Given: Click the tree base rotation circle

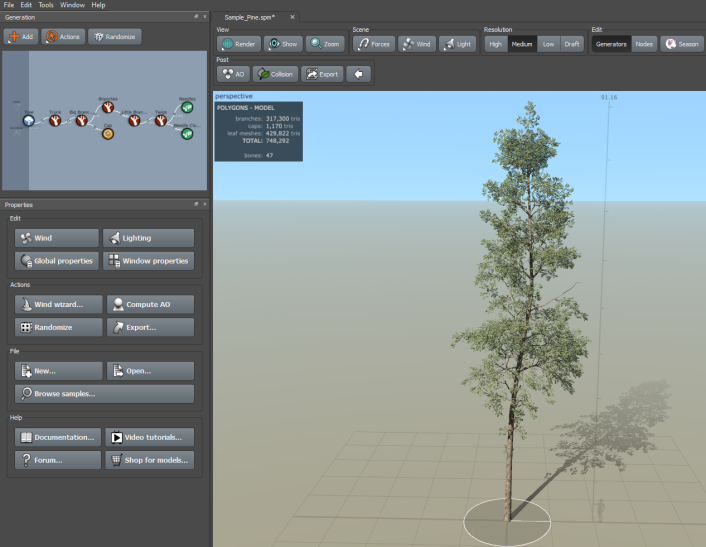Looking at the screenshot, I should (x=507, y=521).
